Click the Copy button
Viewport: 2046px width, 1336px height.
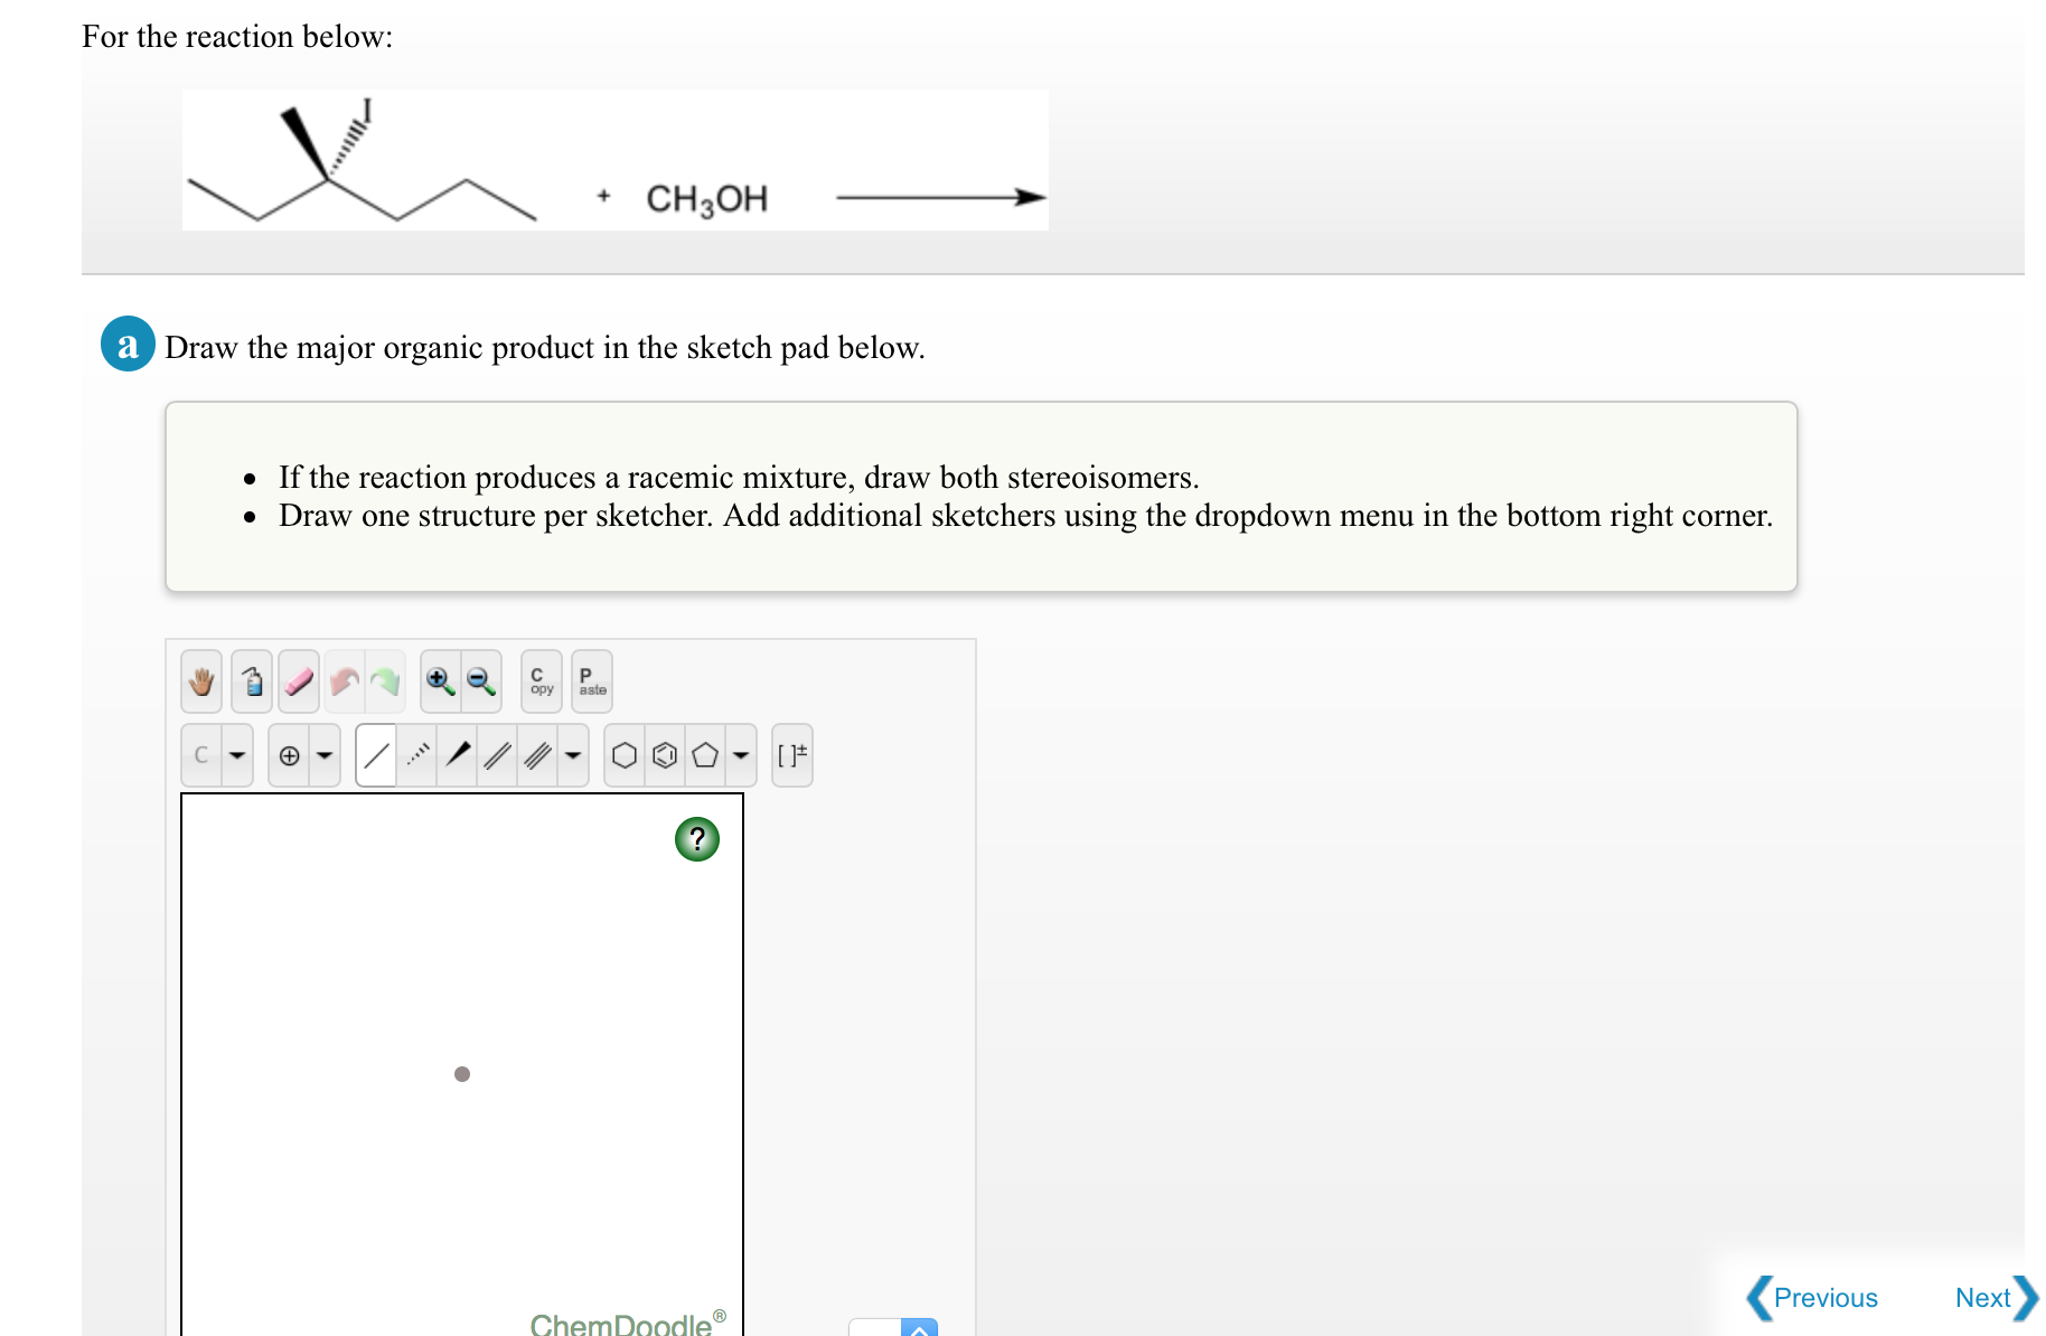coord(541,682)
